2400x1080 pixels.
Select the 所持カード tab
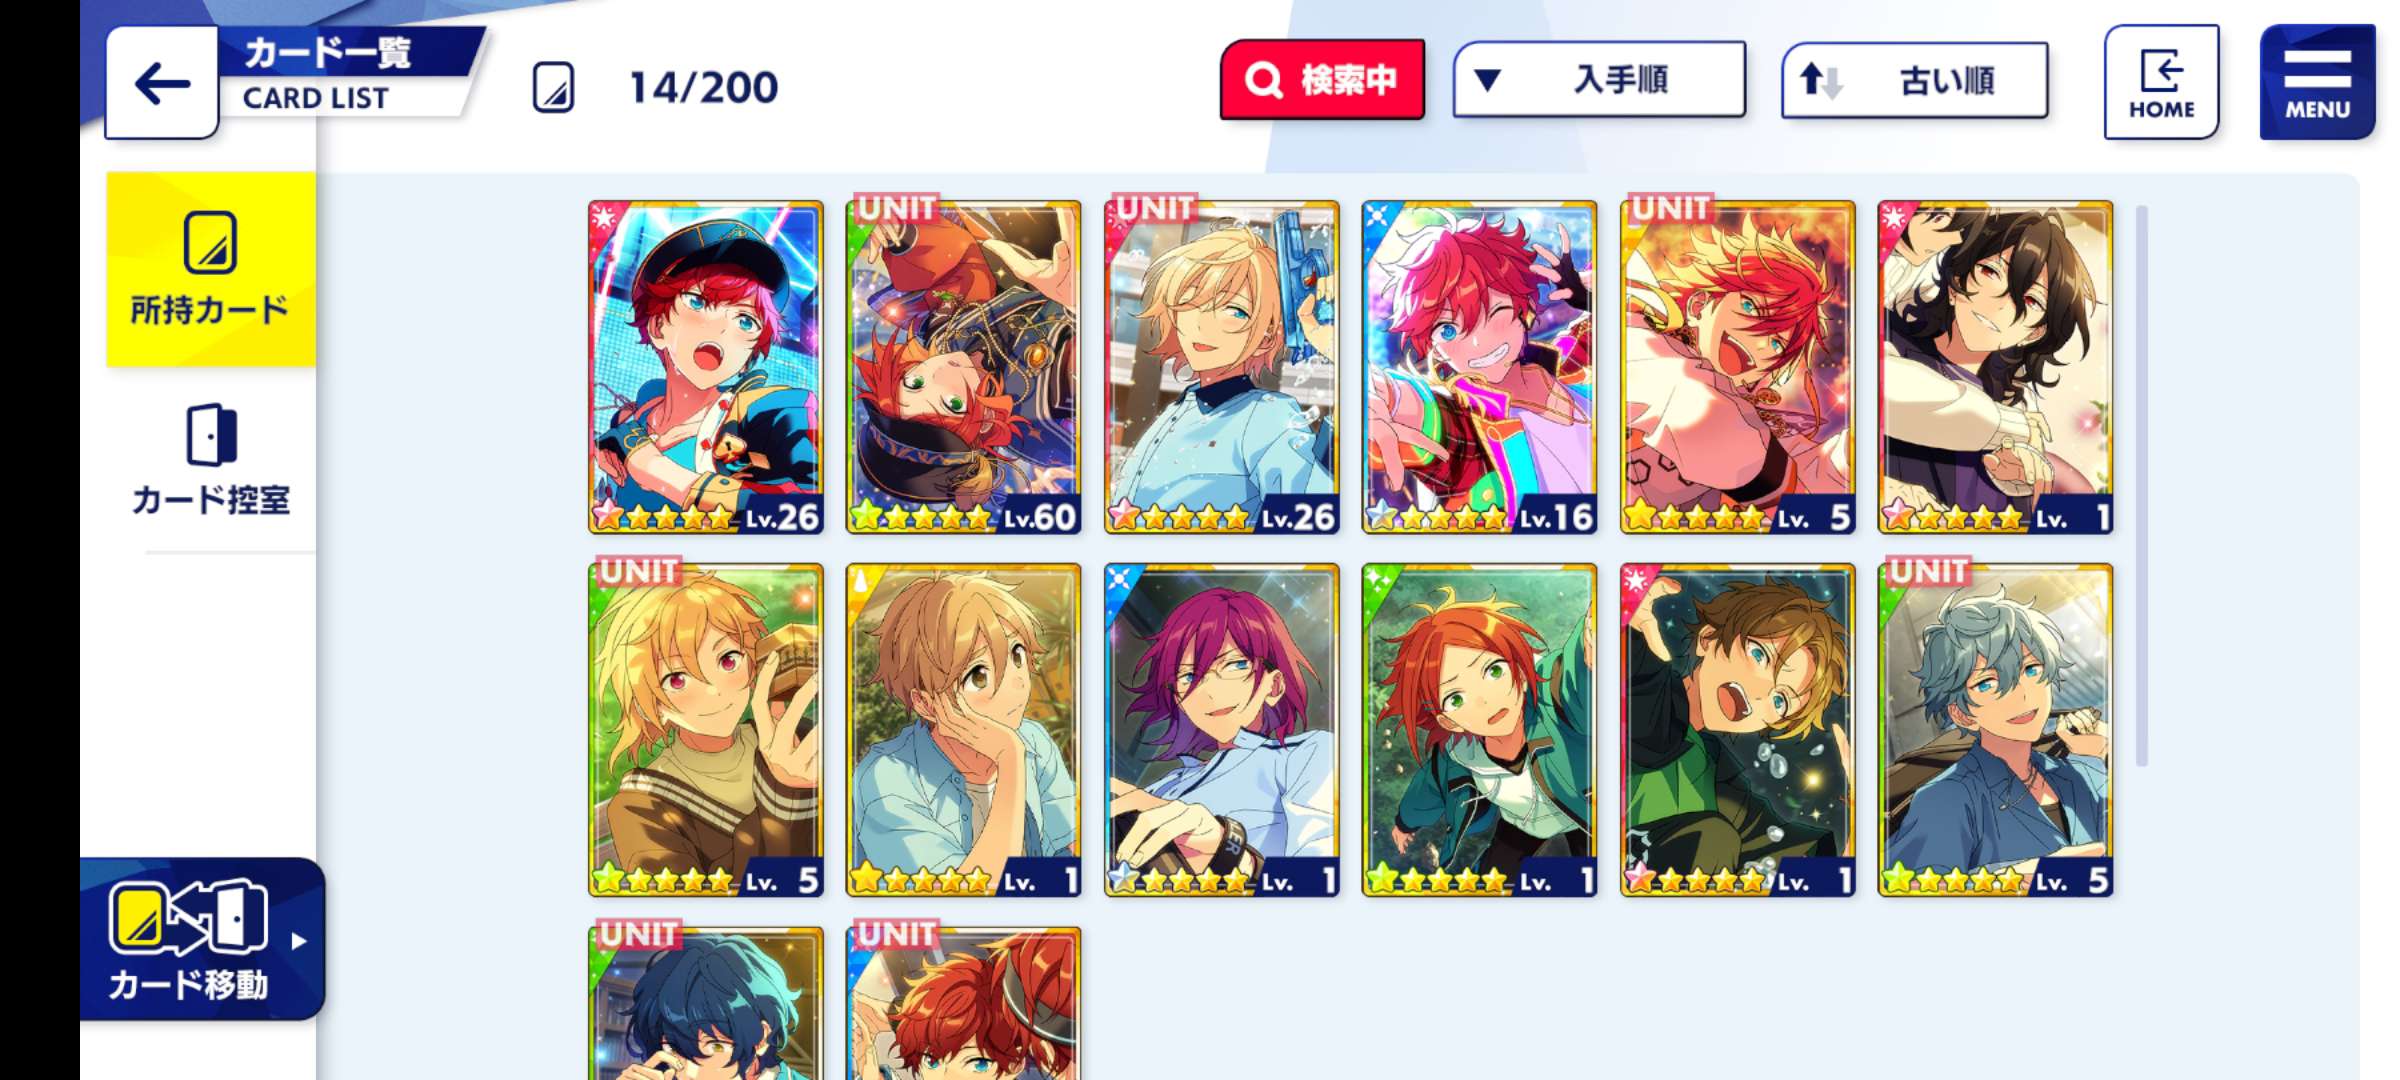[211, 269]
